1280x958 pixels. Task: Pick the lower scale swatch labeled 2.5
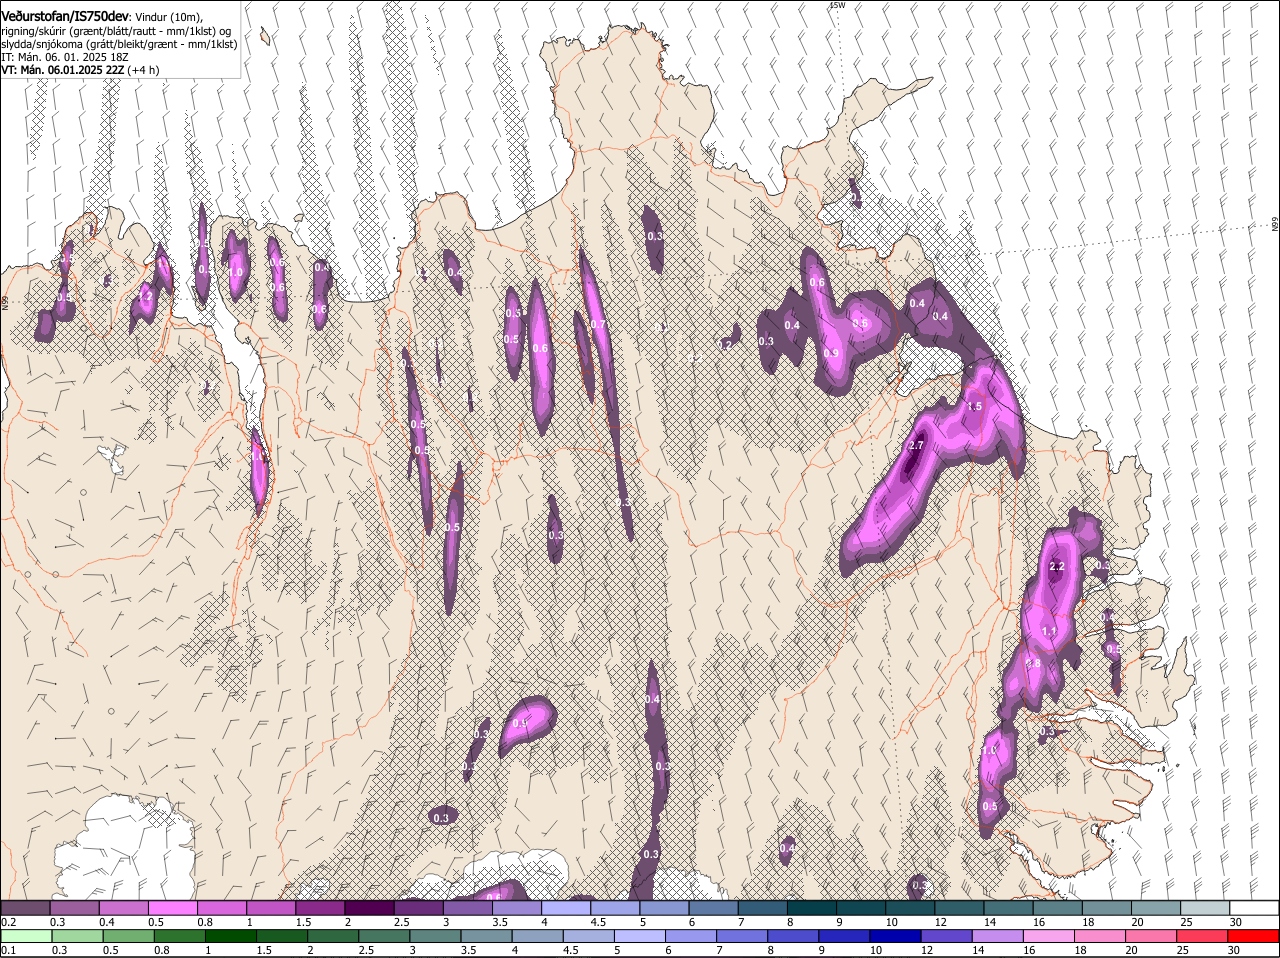pos(384,936)
